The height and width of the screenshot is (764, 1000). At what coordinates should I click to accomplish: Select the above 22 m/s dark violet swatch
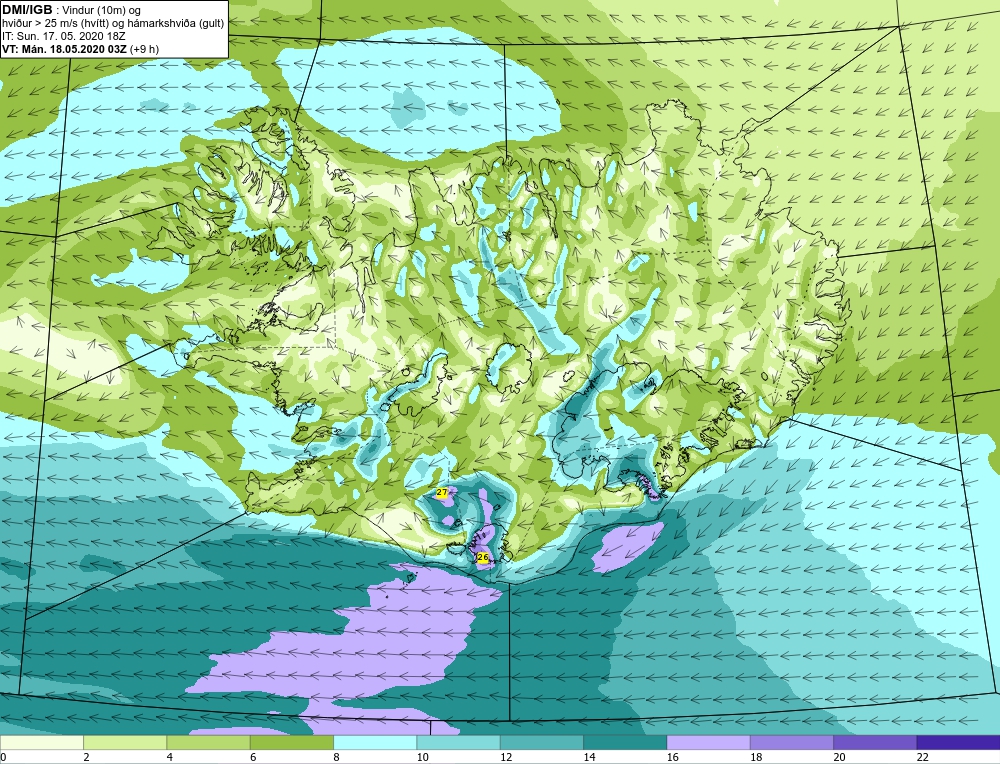point(959,742)
